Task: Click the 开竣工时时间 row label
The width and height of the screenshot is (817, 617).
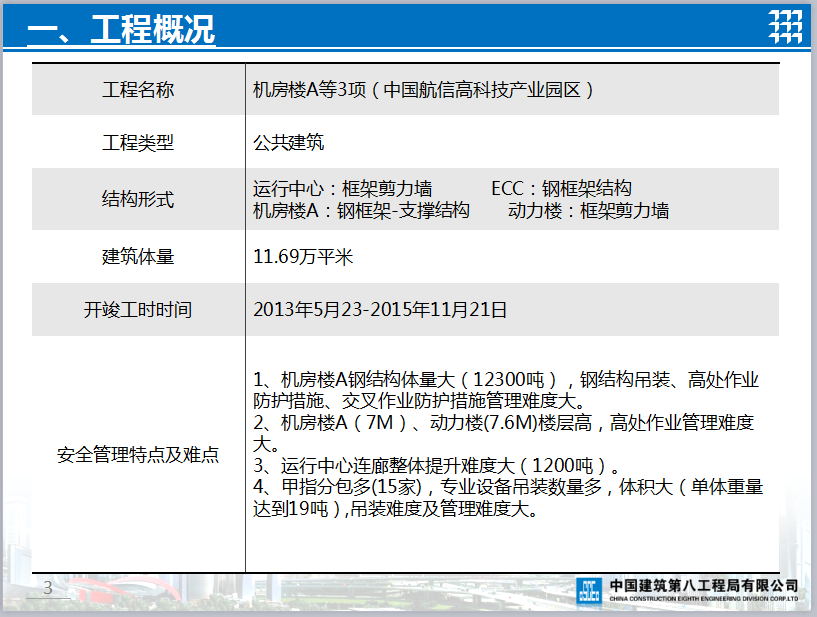Action: pos(138,310)
